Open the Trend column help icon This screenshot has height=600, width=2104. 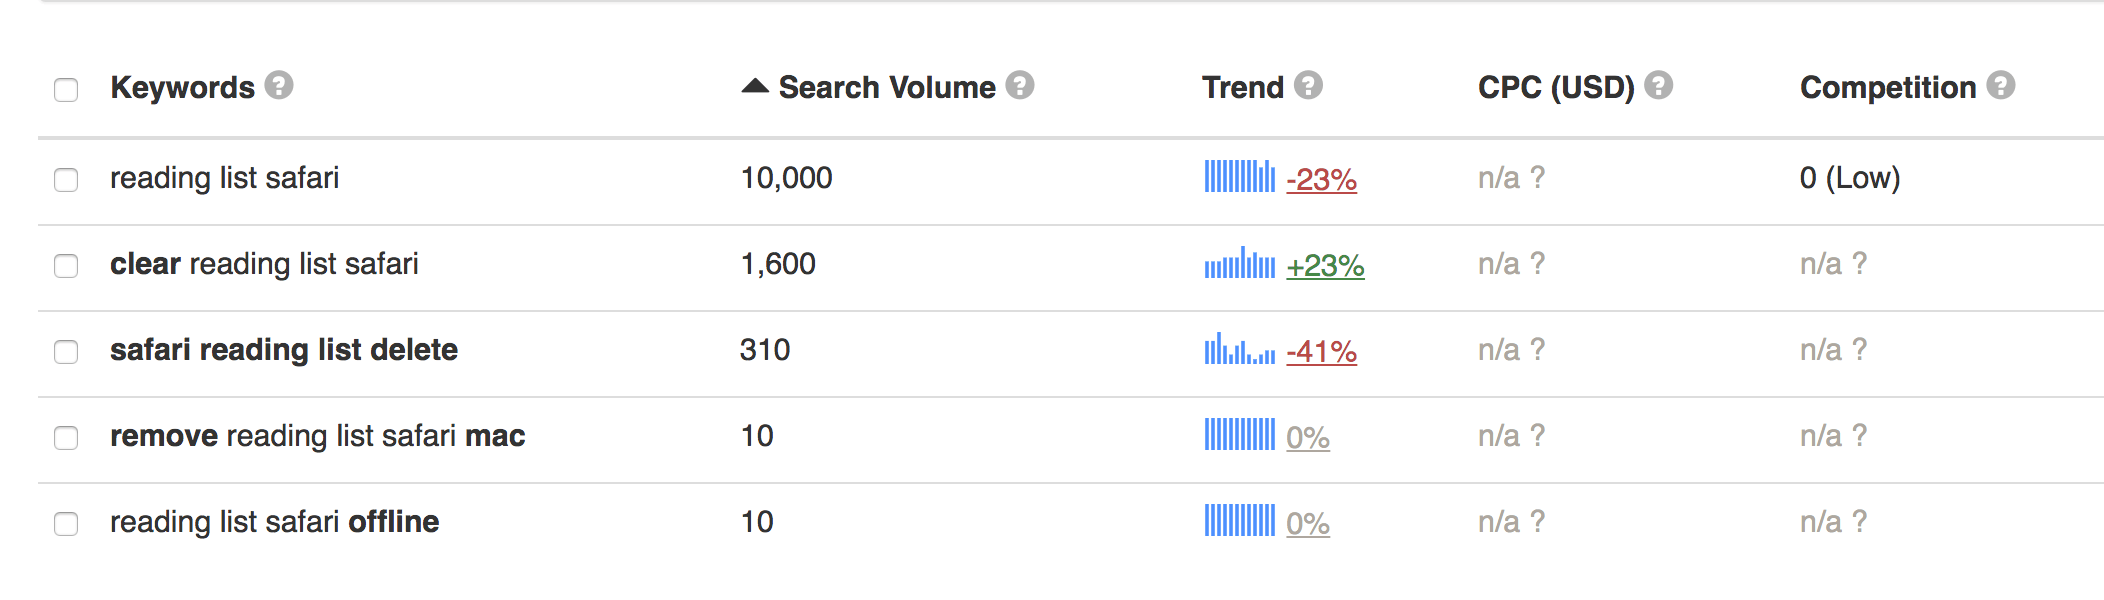(x=1308, y=86)
